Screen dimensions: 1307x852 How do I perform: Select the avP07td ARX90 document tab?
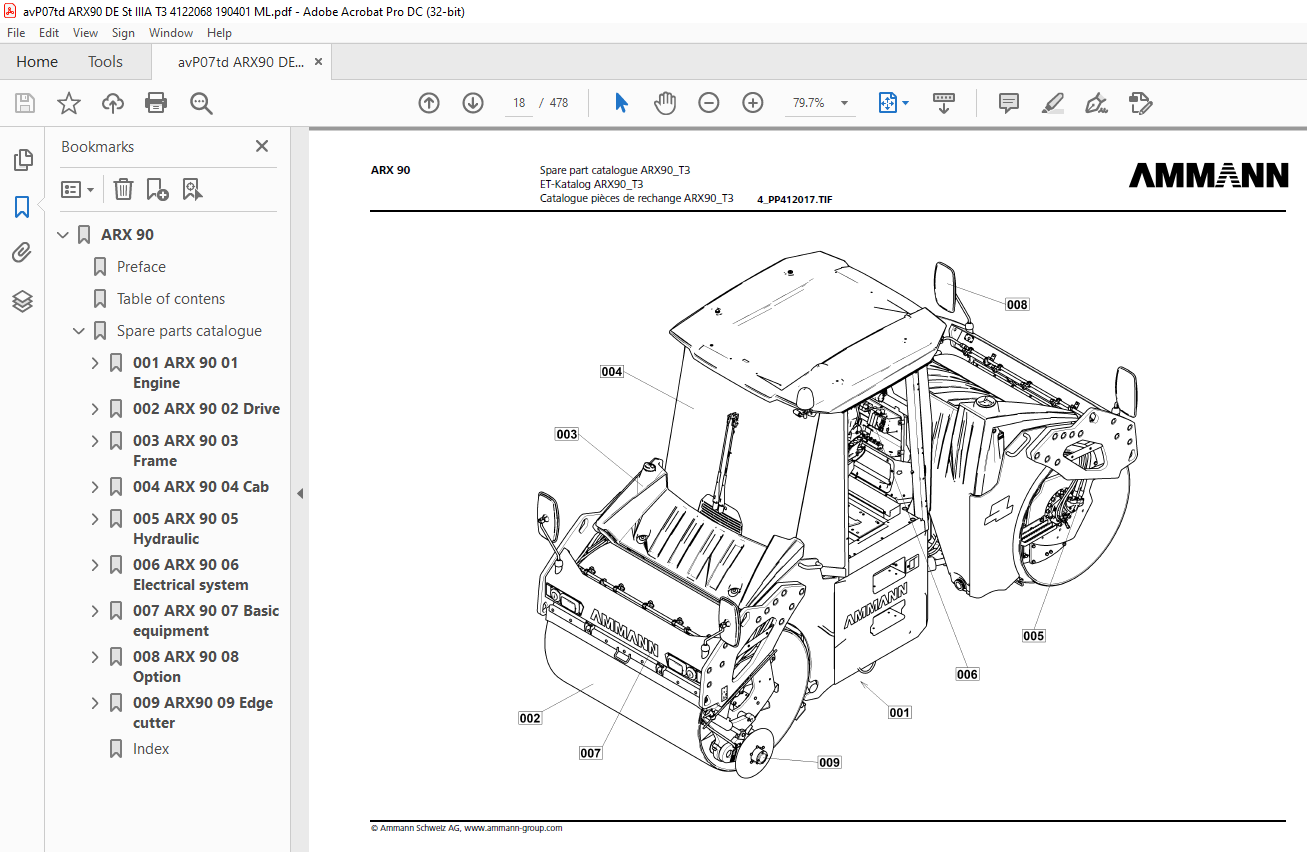pos(241,62)
